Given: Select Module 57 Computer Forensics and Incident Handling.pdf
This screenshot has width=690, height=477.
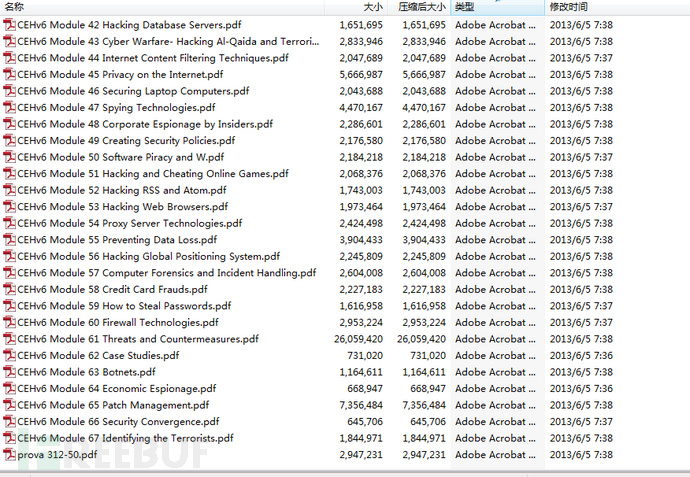Looking at the screenshot, I should (166, 273).
